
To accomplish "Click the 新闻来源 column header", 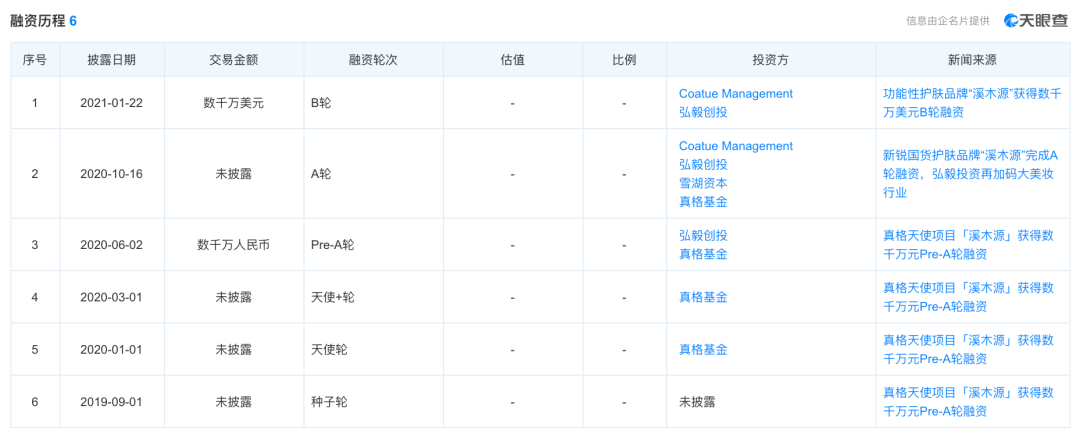I will pyautogui.click(x=972, y=60).
